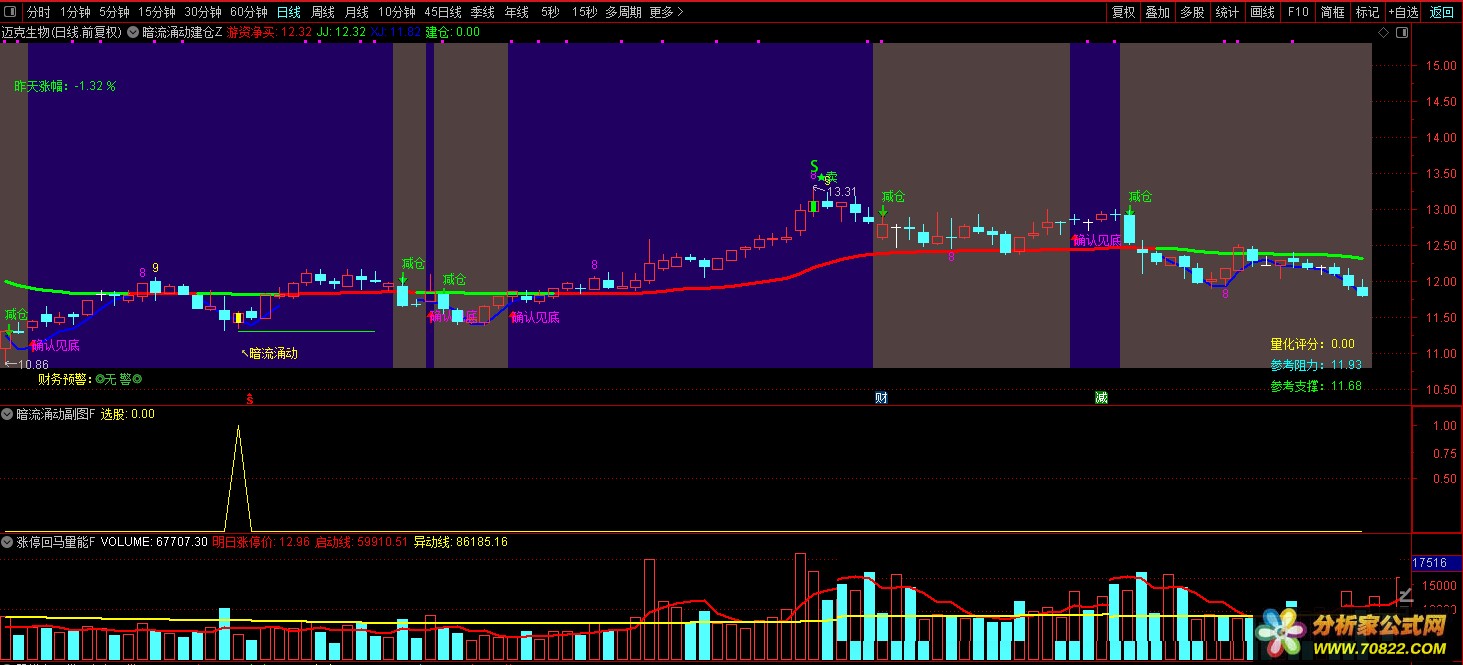The width and height of the screenshot is (1463, 665).
Task: Click the 13.31 high price label
Action: pyautogui.click(x=843, y=192)
